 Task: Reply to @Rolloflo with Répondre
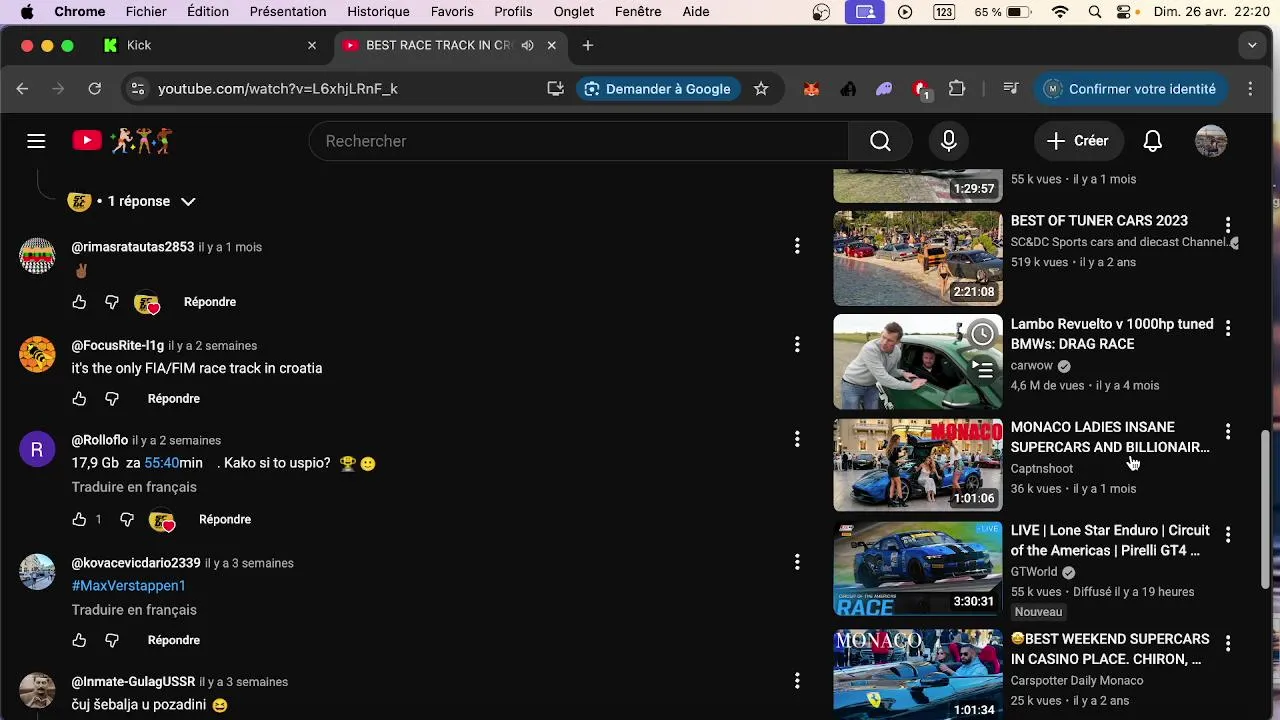tap(225, 520)
